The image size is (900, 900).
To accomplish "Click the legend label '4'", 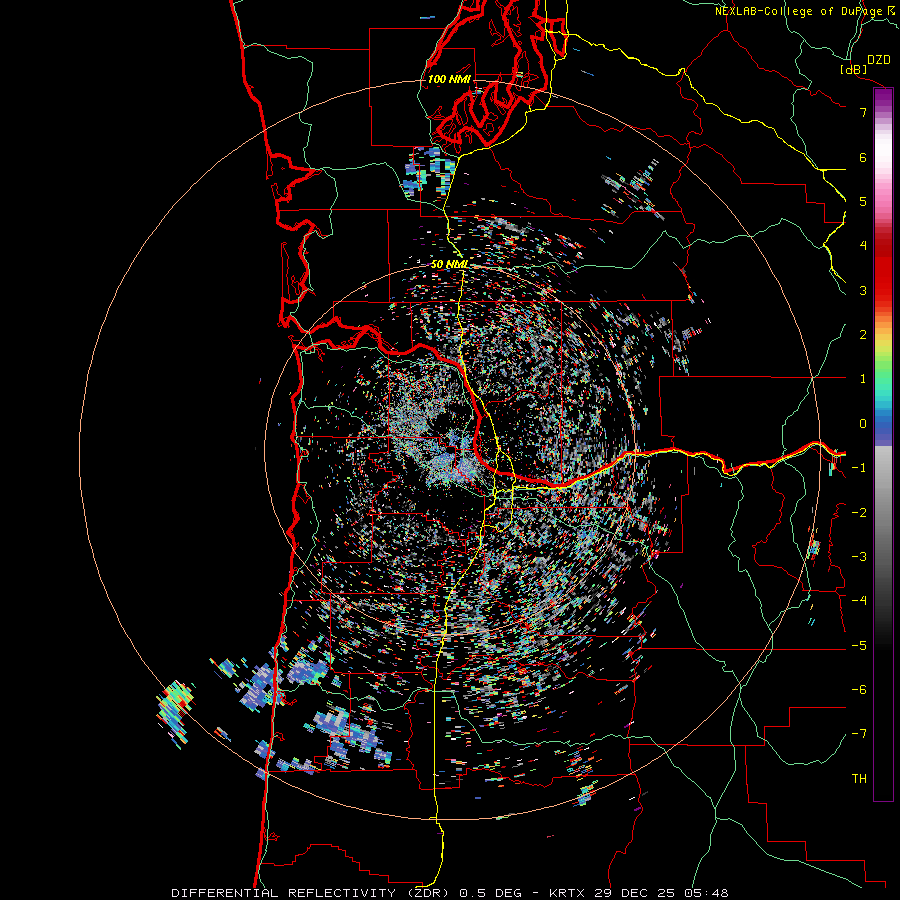I will [x=863, y=246].
